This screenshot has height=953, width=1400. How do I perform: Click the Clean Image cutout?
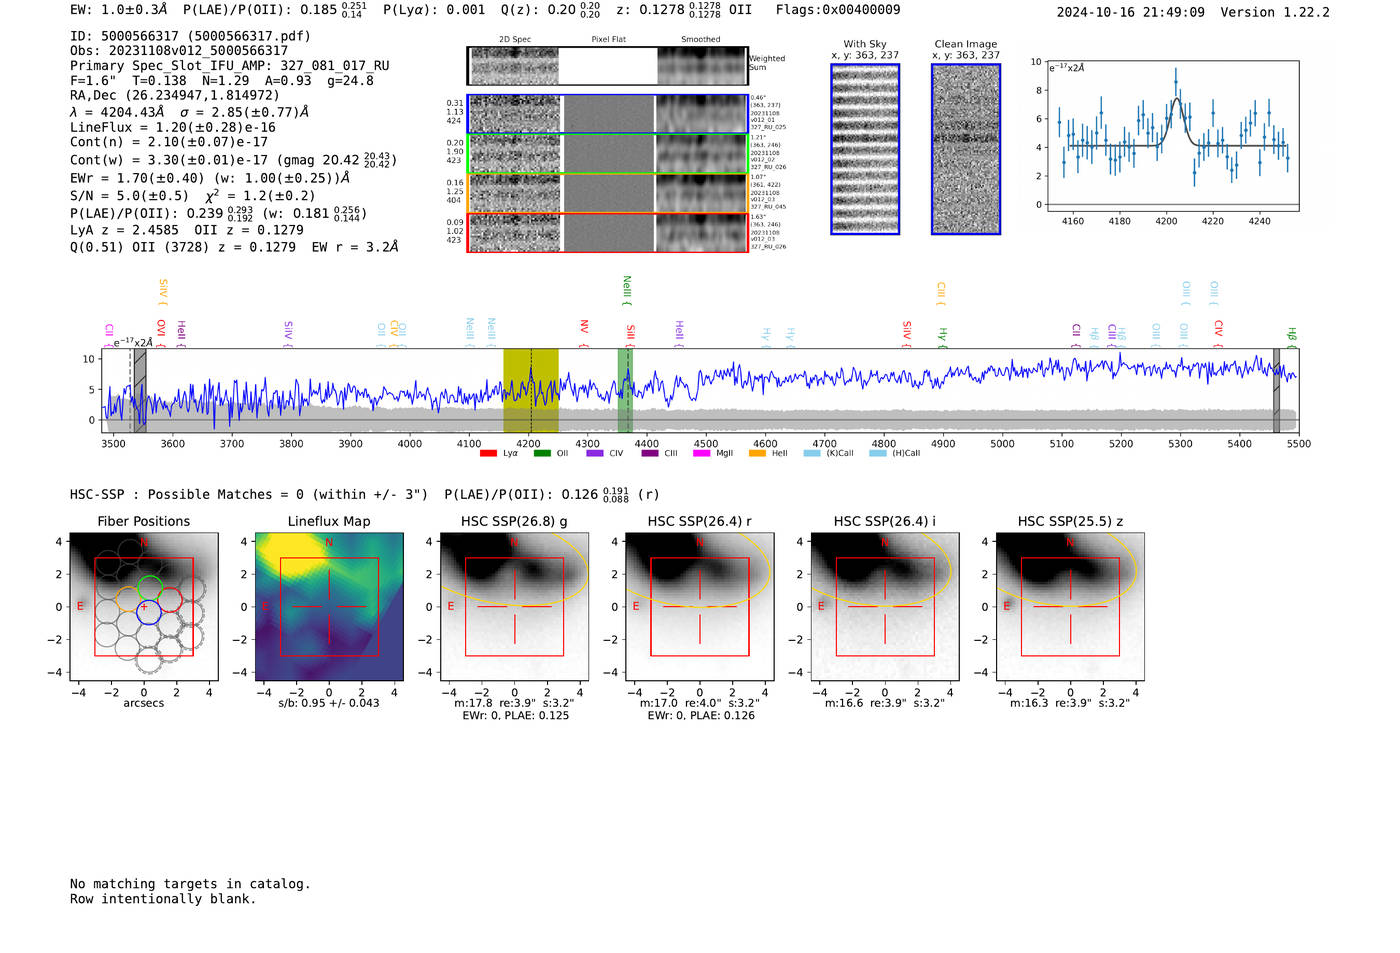tap(966, 149)
